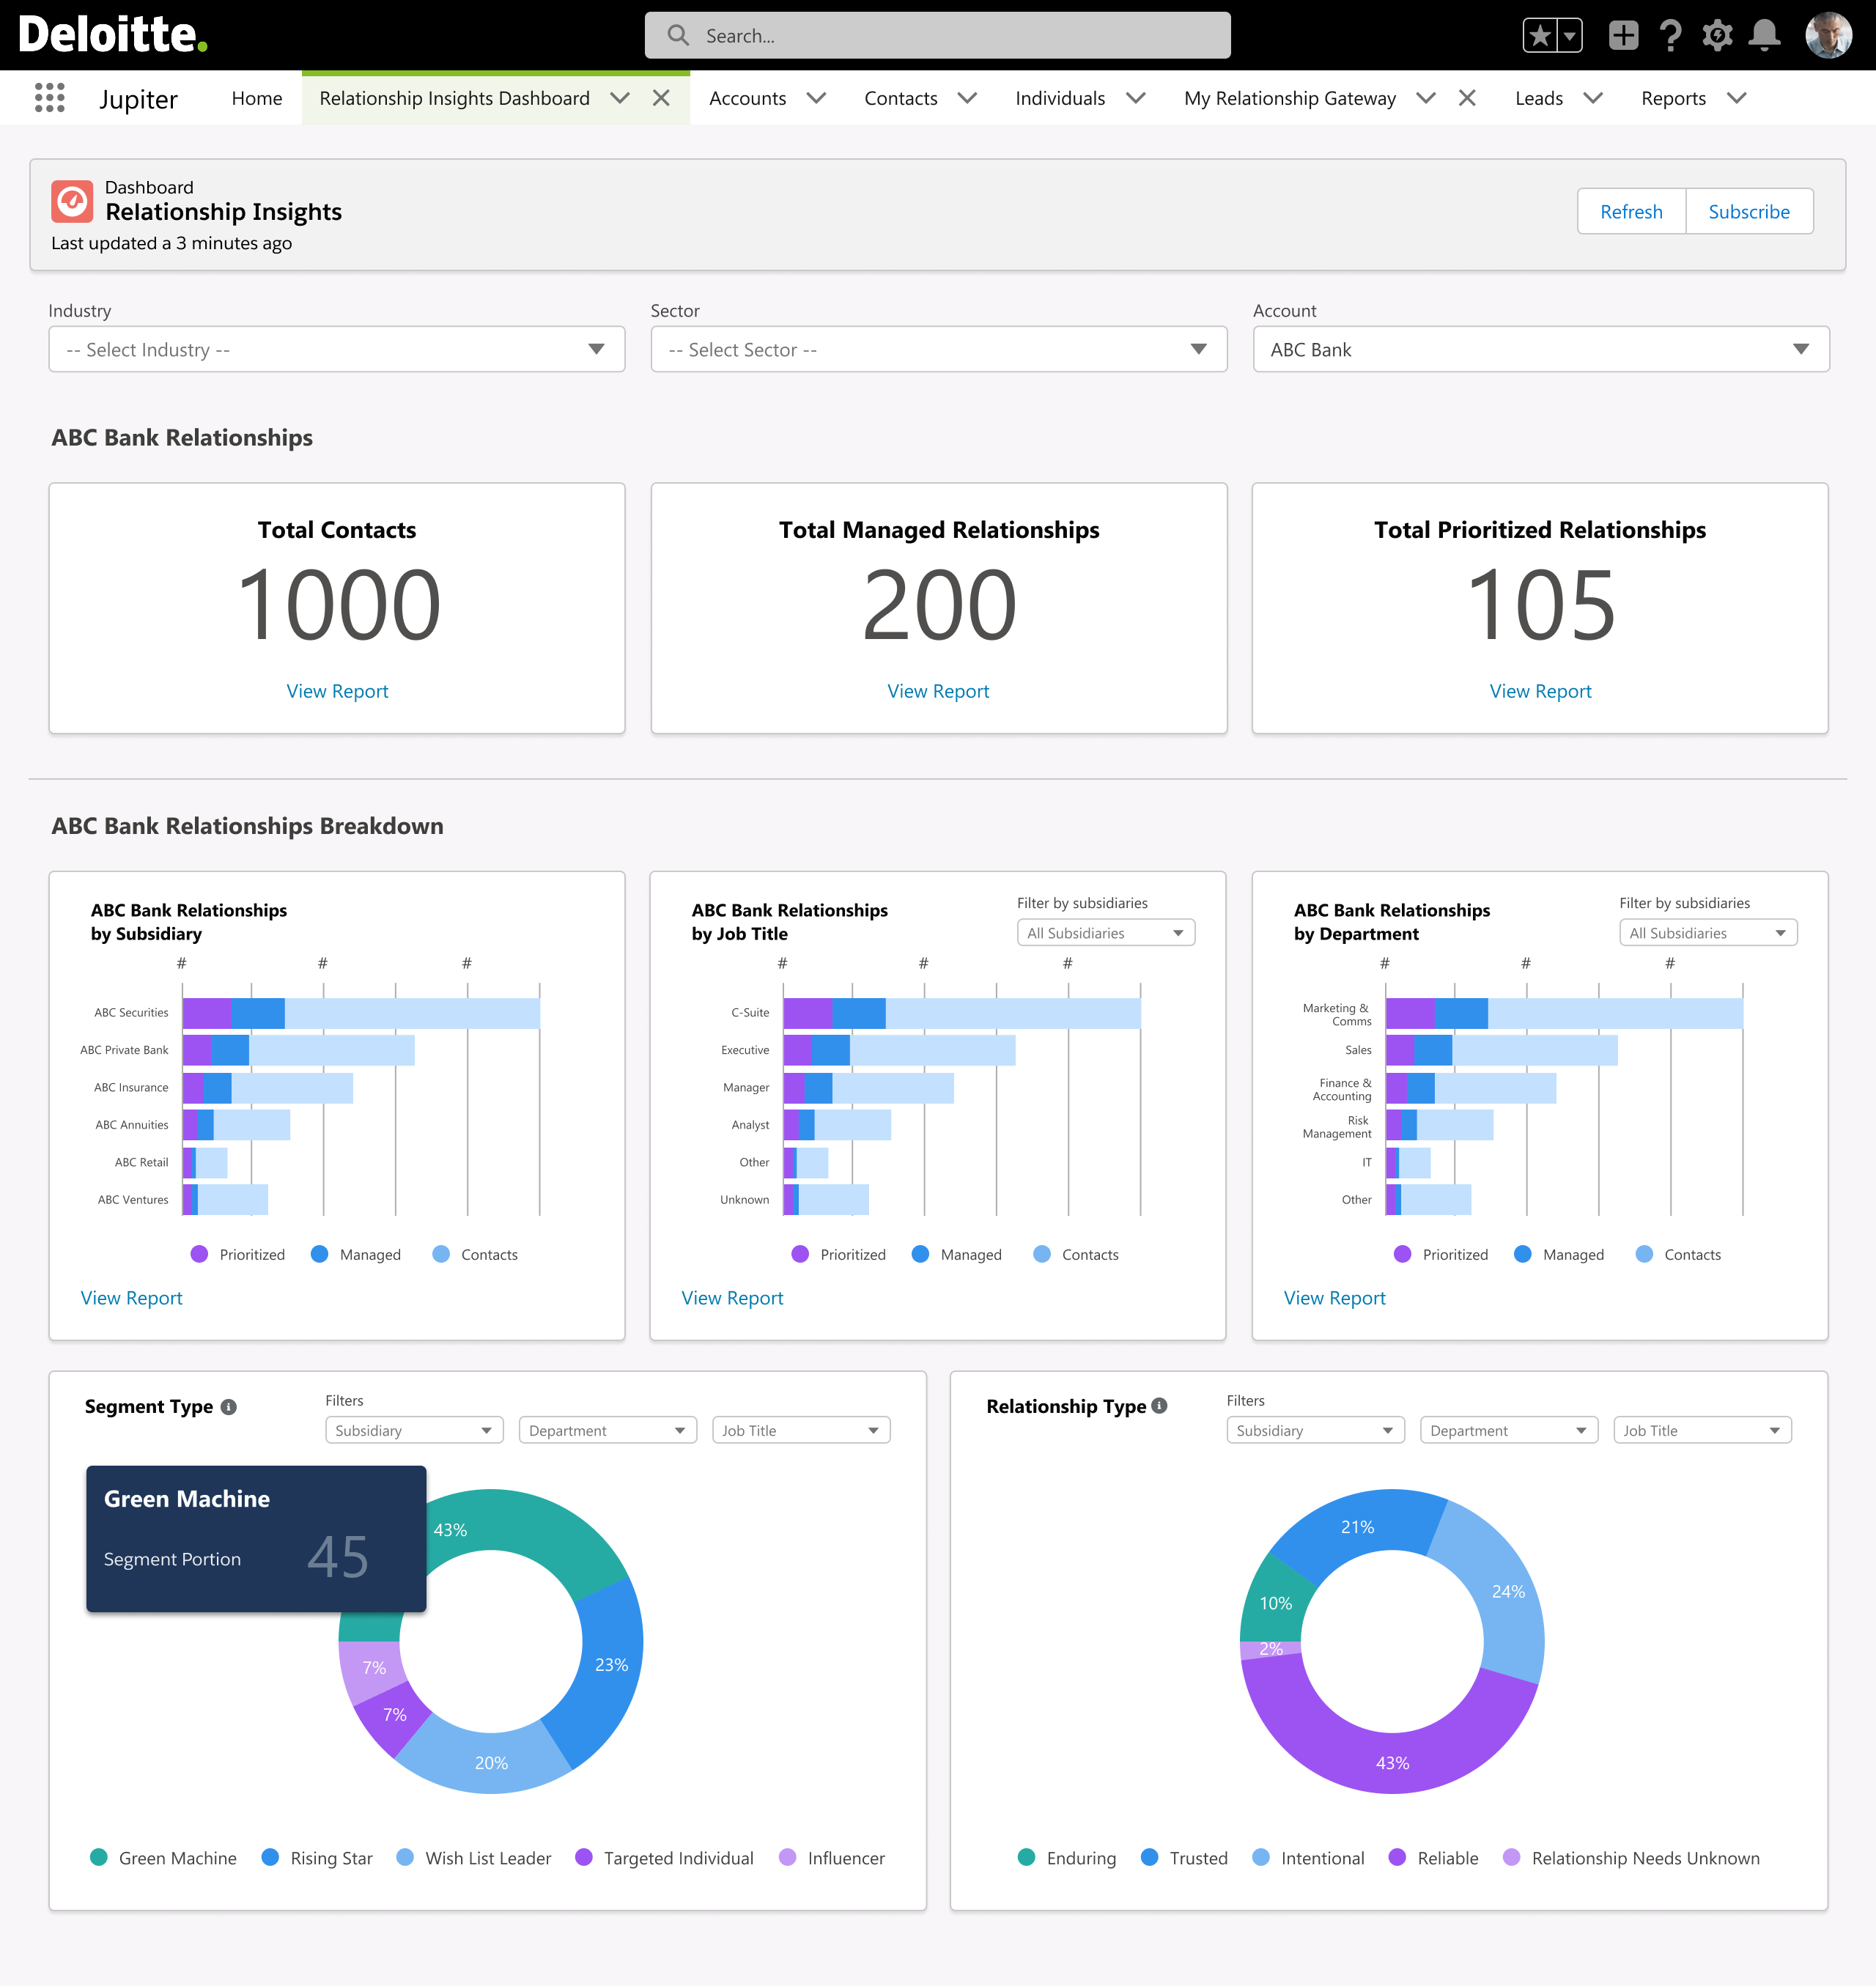Click inside the Search field
Image resolution: width=1876 pixels, height=1986 pixels.
pyautogui.click(x=937, y=35)
